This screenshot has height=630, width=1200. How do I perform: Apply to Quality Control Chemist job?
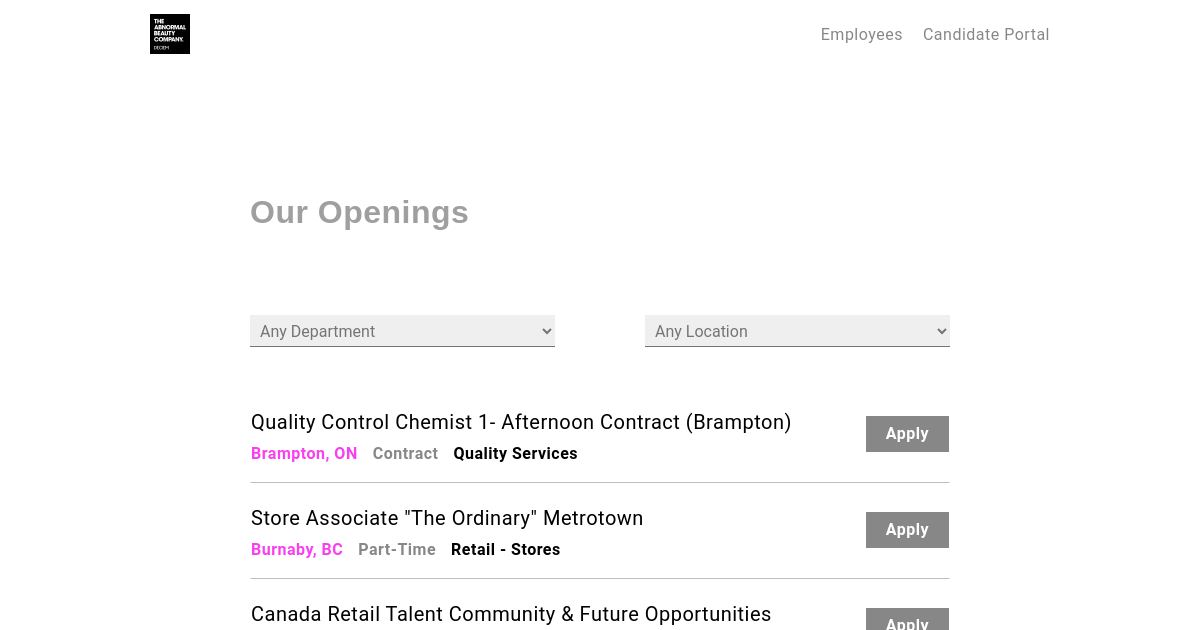pyautogui.click(x=907, y=434)
